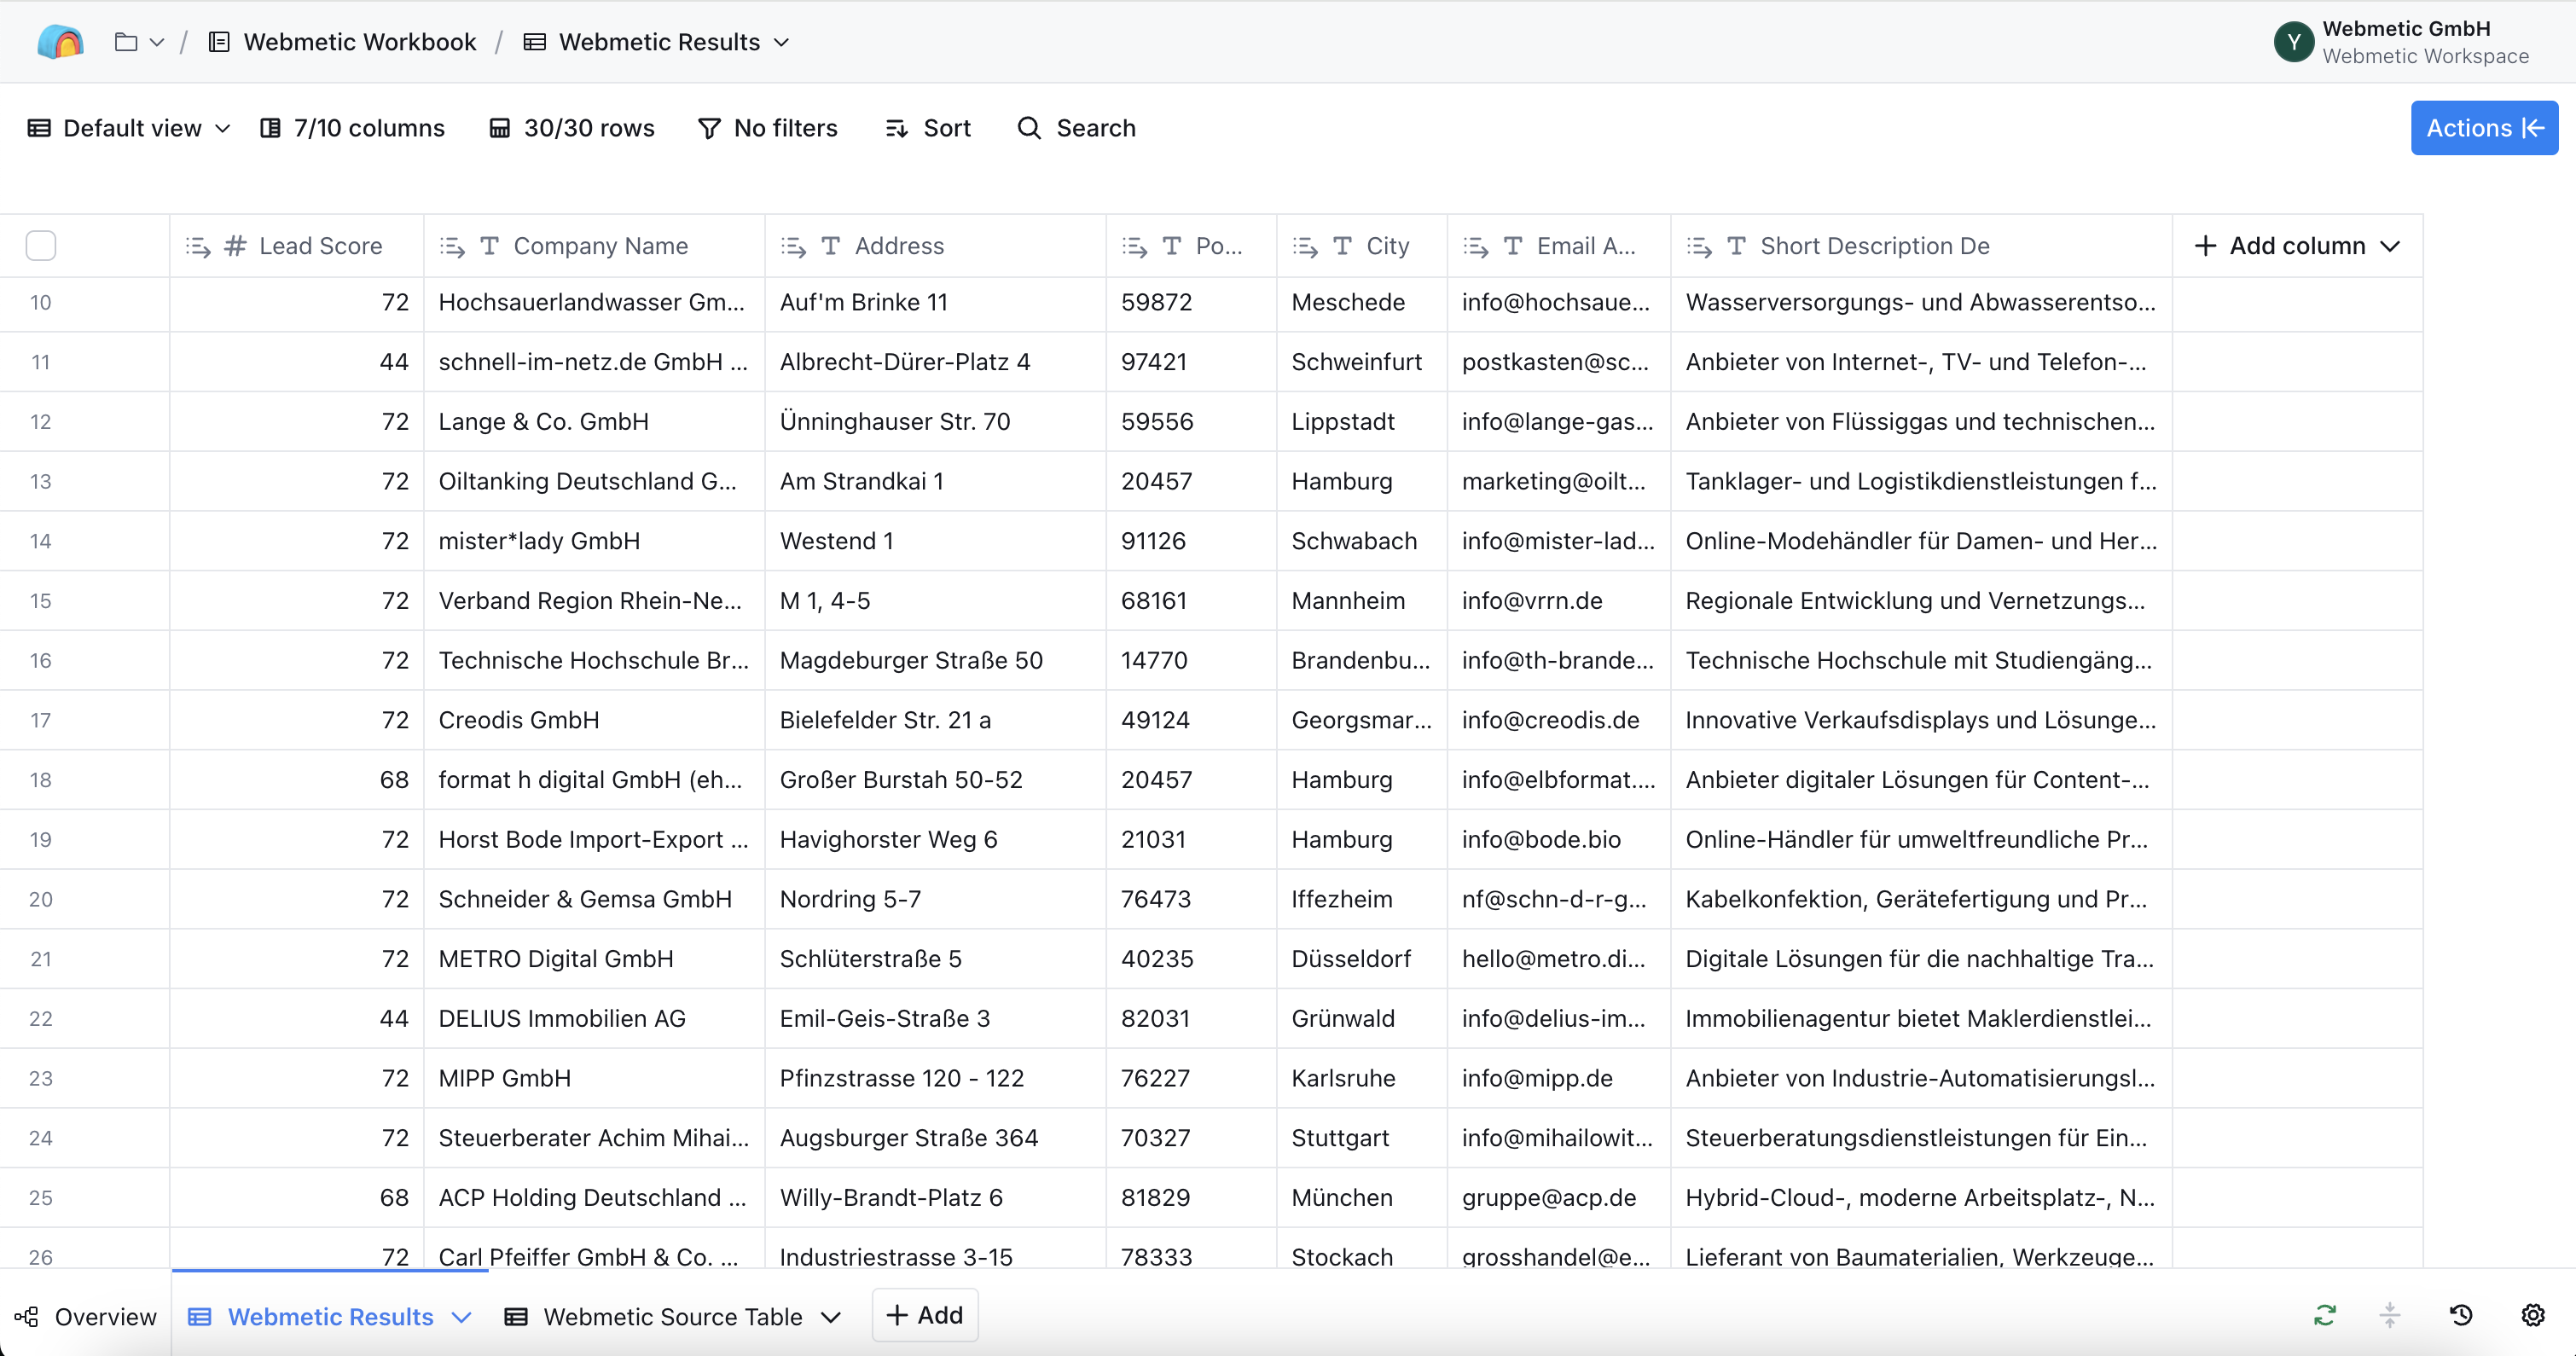Click the METRO Digital GmbH cell
This screenshot has width=2576, height=1356.
pos(595,959)
